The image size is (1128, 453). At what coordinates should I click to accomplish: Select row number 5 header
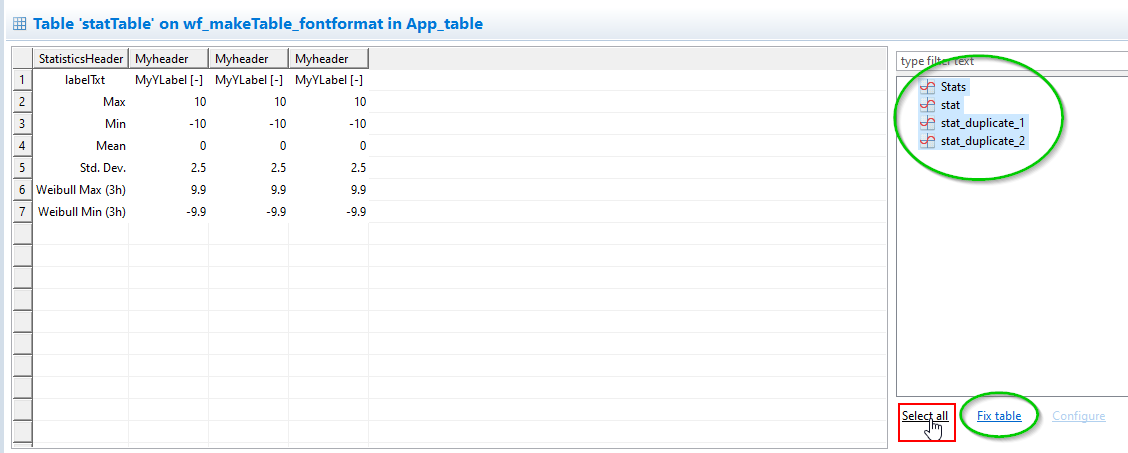21,167
